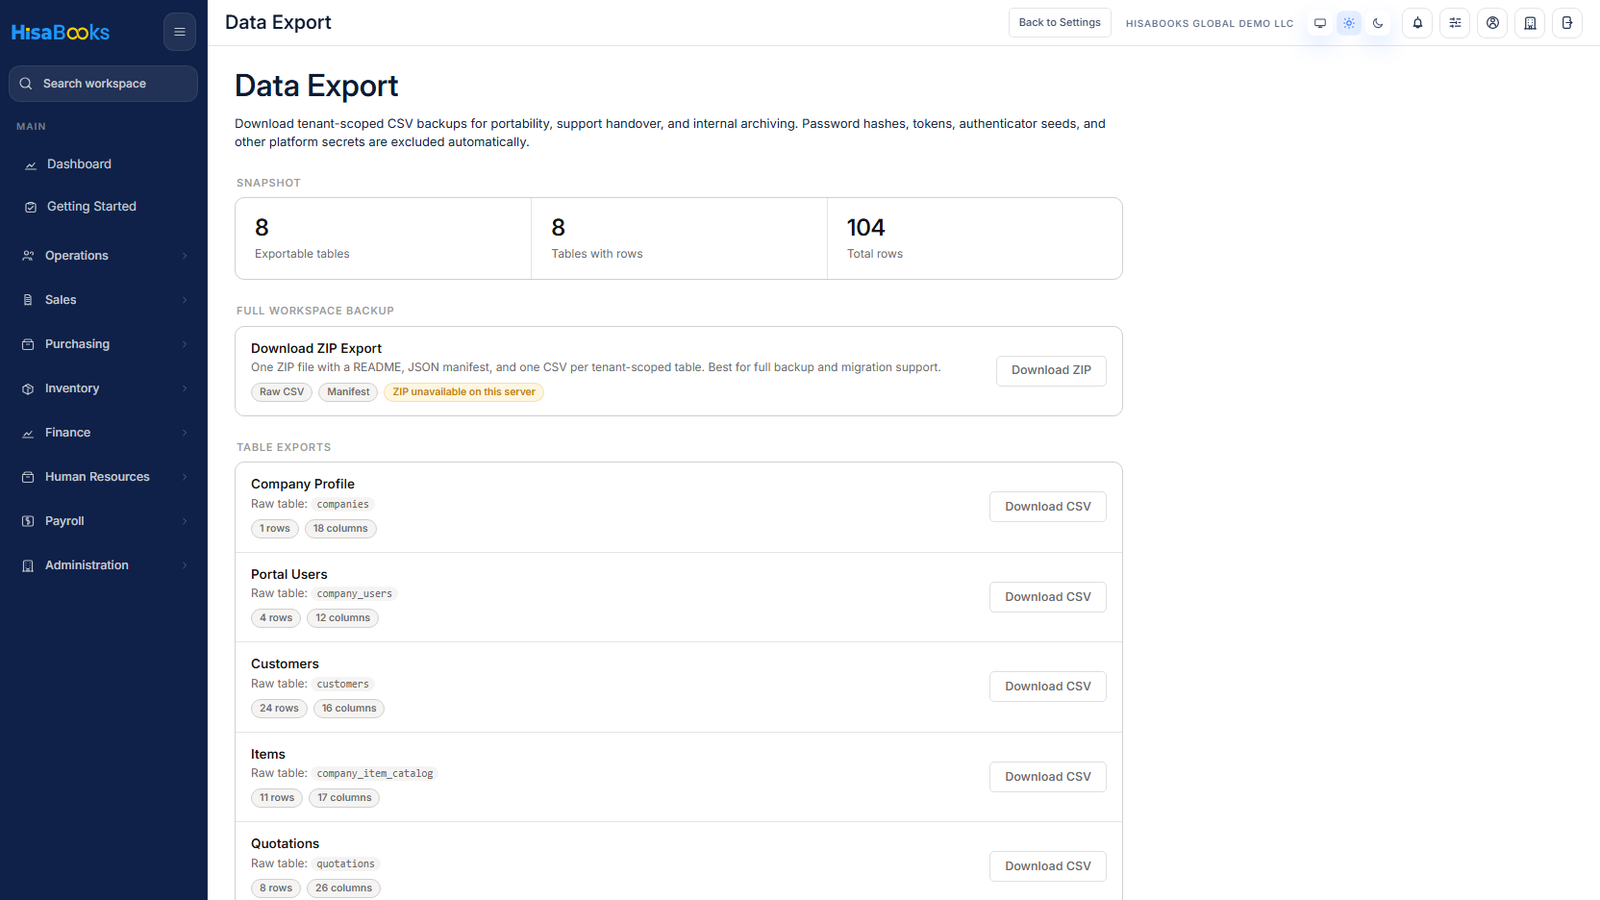1600x900 pixels.
Task: Enable light theme with sun icon
Action: click(1349, 23)
